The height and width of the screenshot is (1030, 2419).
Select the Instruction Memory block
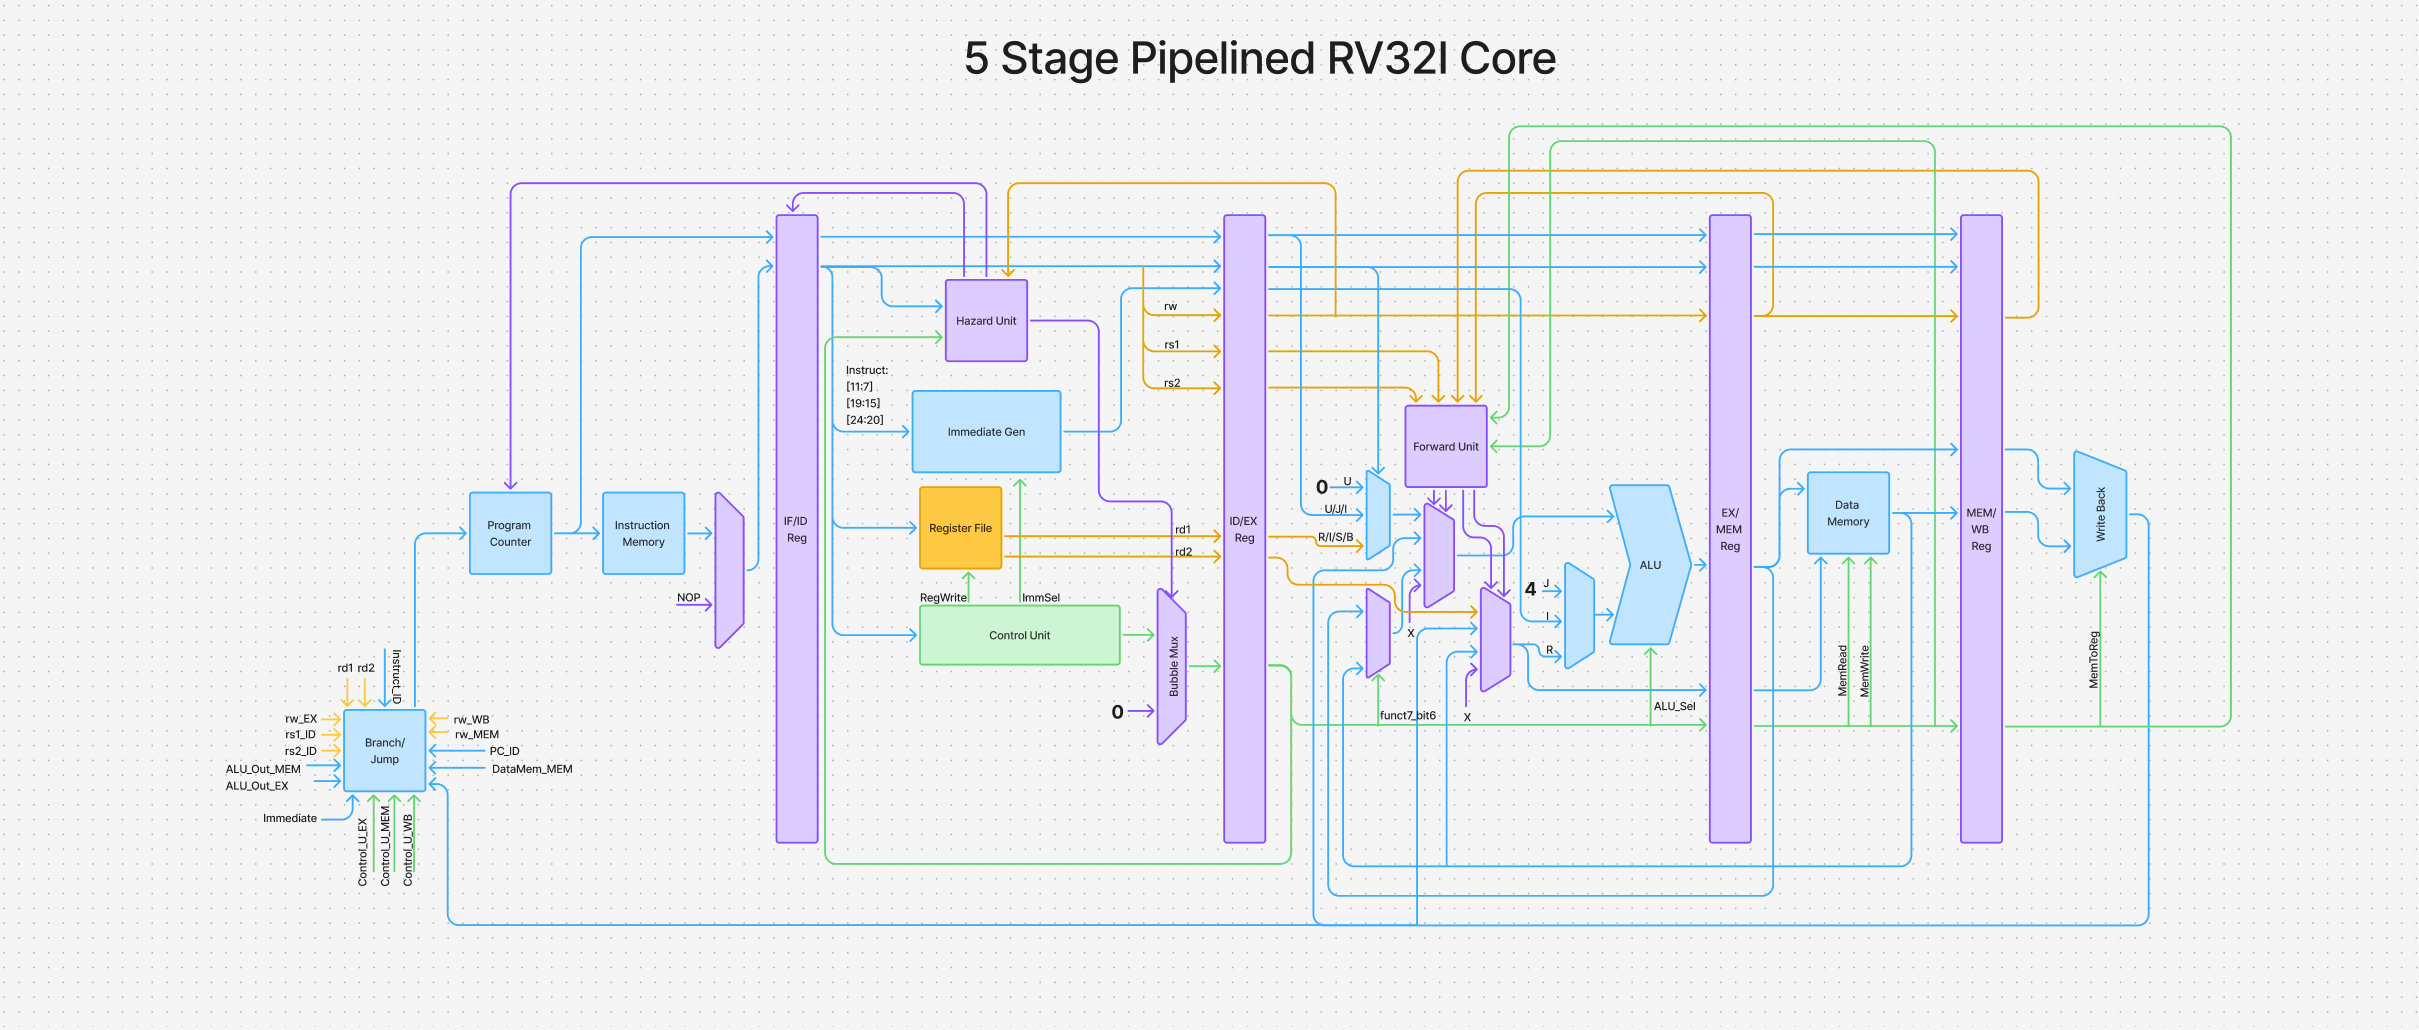point(643,533)
